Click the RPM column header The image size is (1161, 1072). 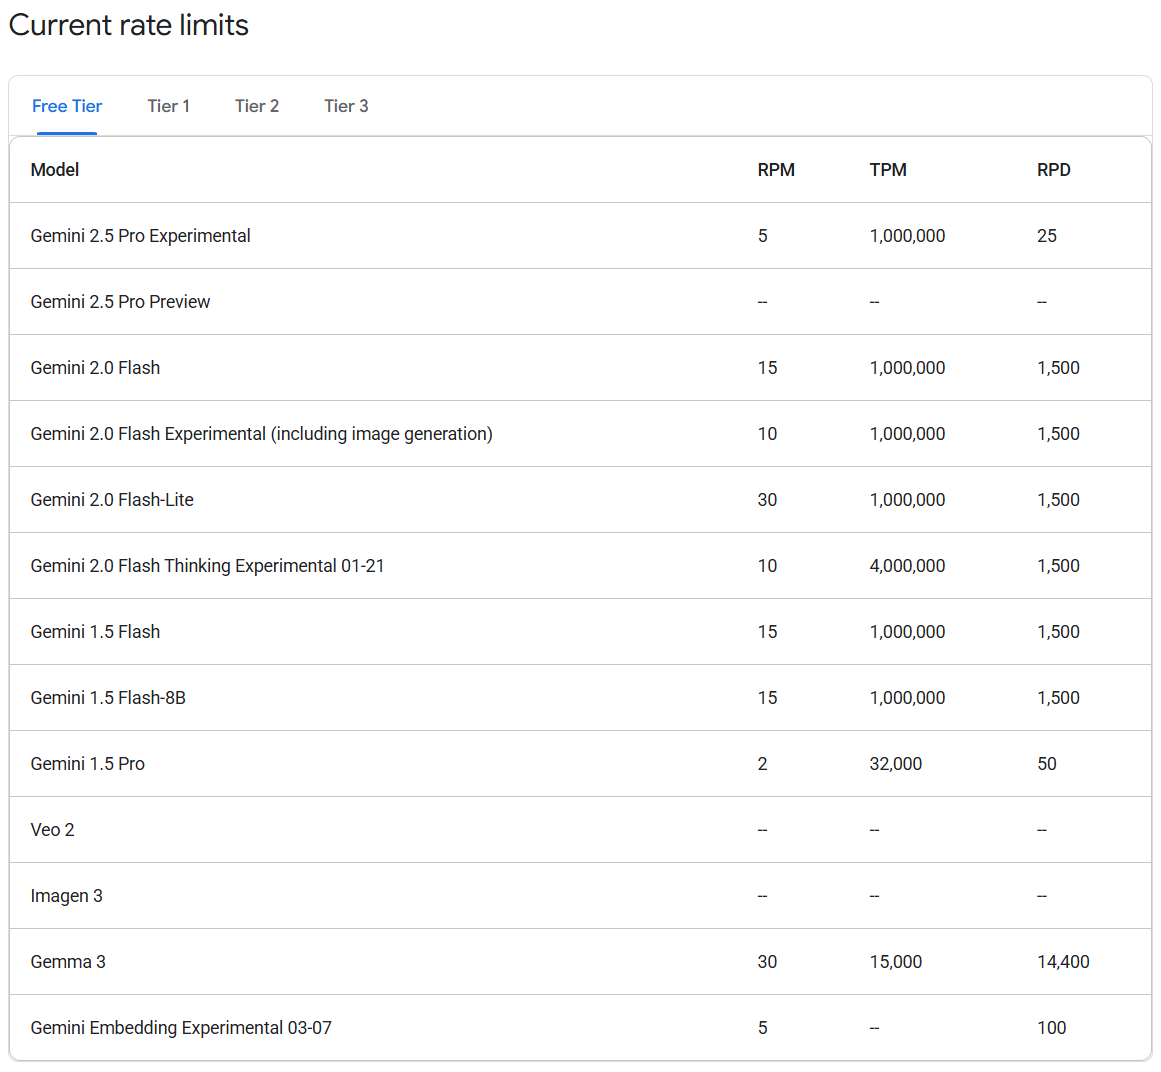775,170
